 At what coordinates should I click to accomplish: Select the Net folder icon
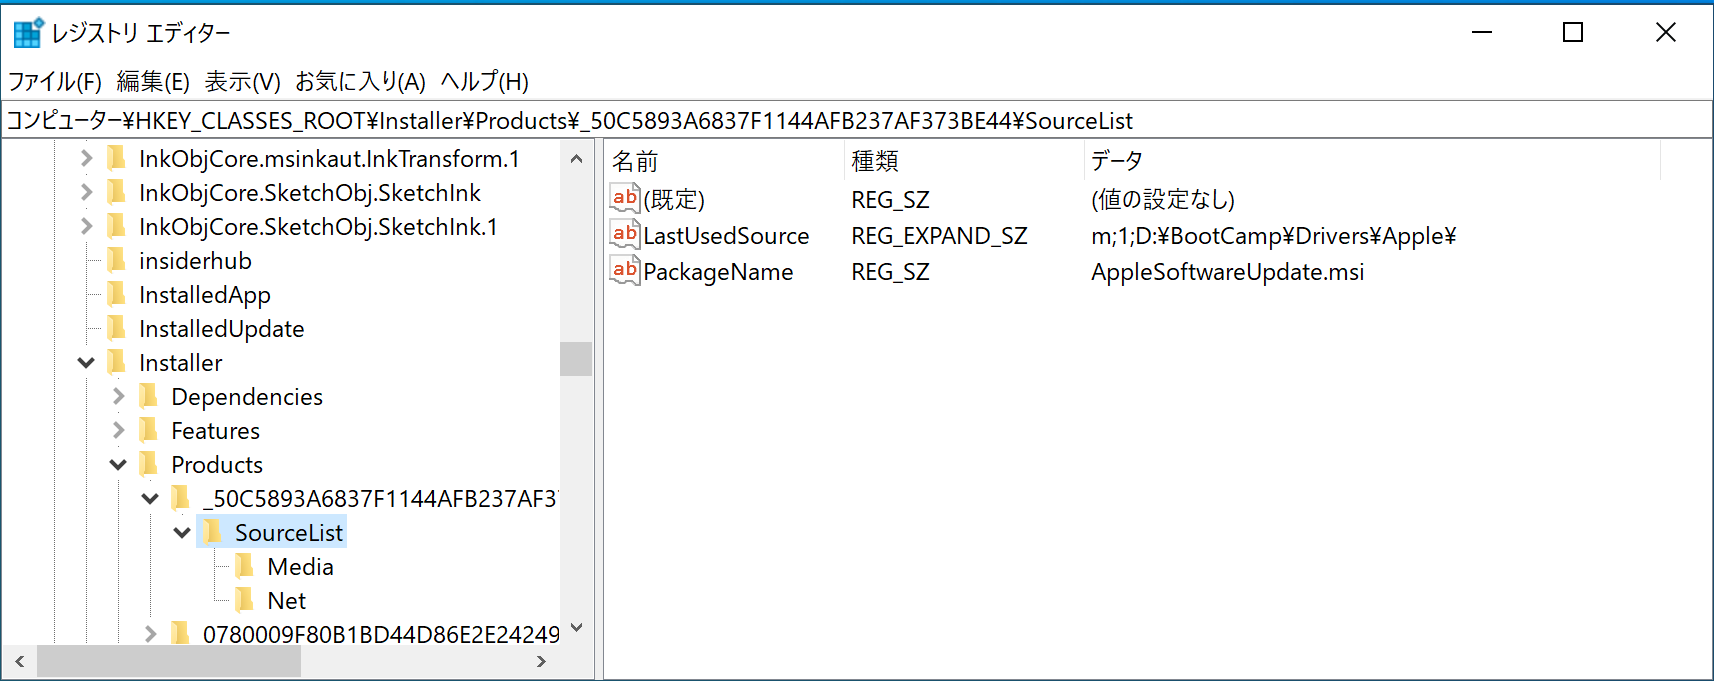pyautogui.click(x=245, y=601)
